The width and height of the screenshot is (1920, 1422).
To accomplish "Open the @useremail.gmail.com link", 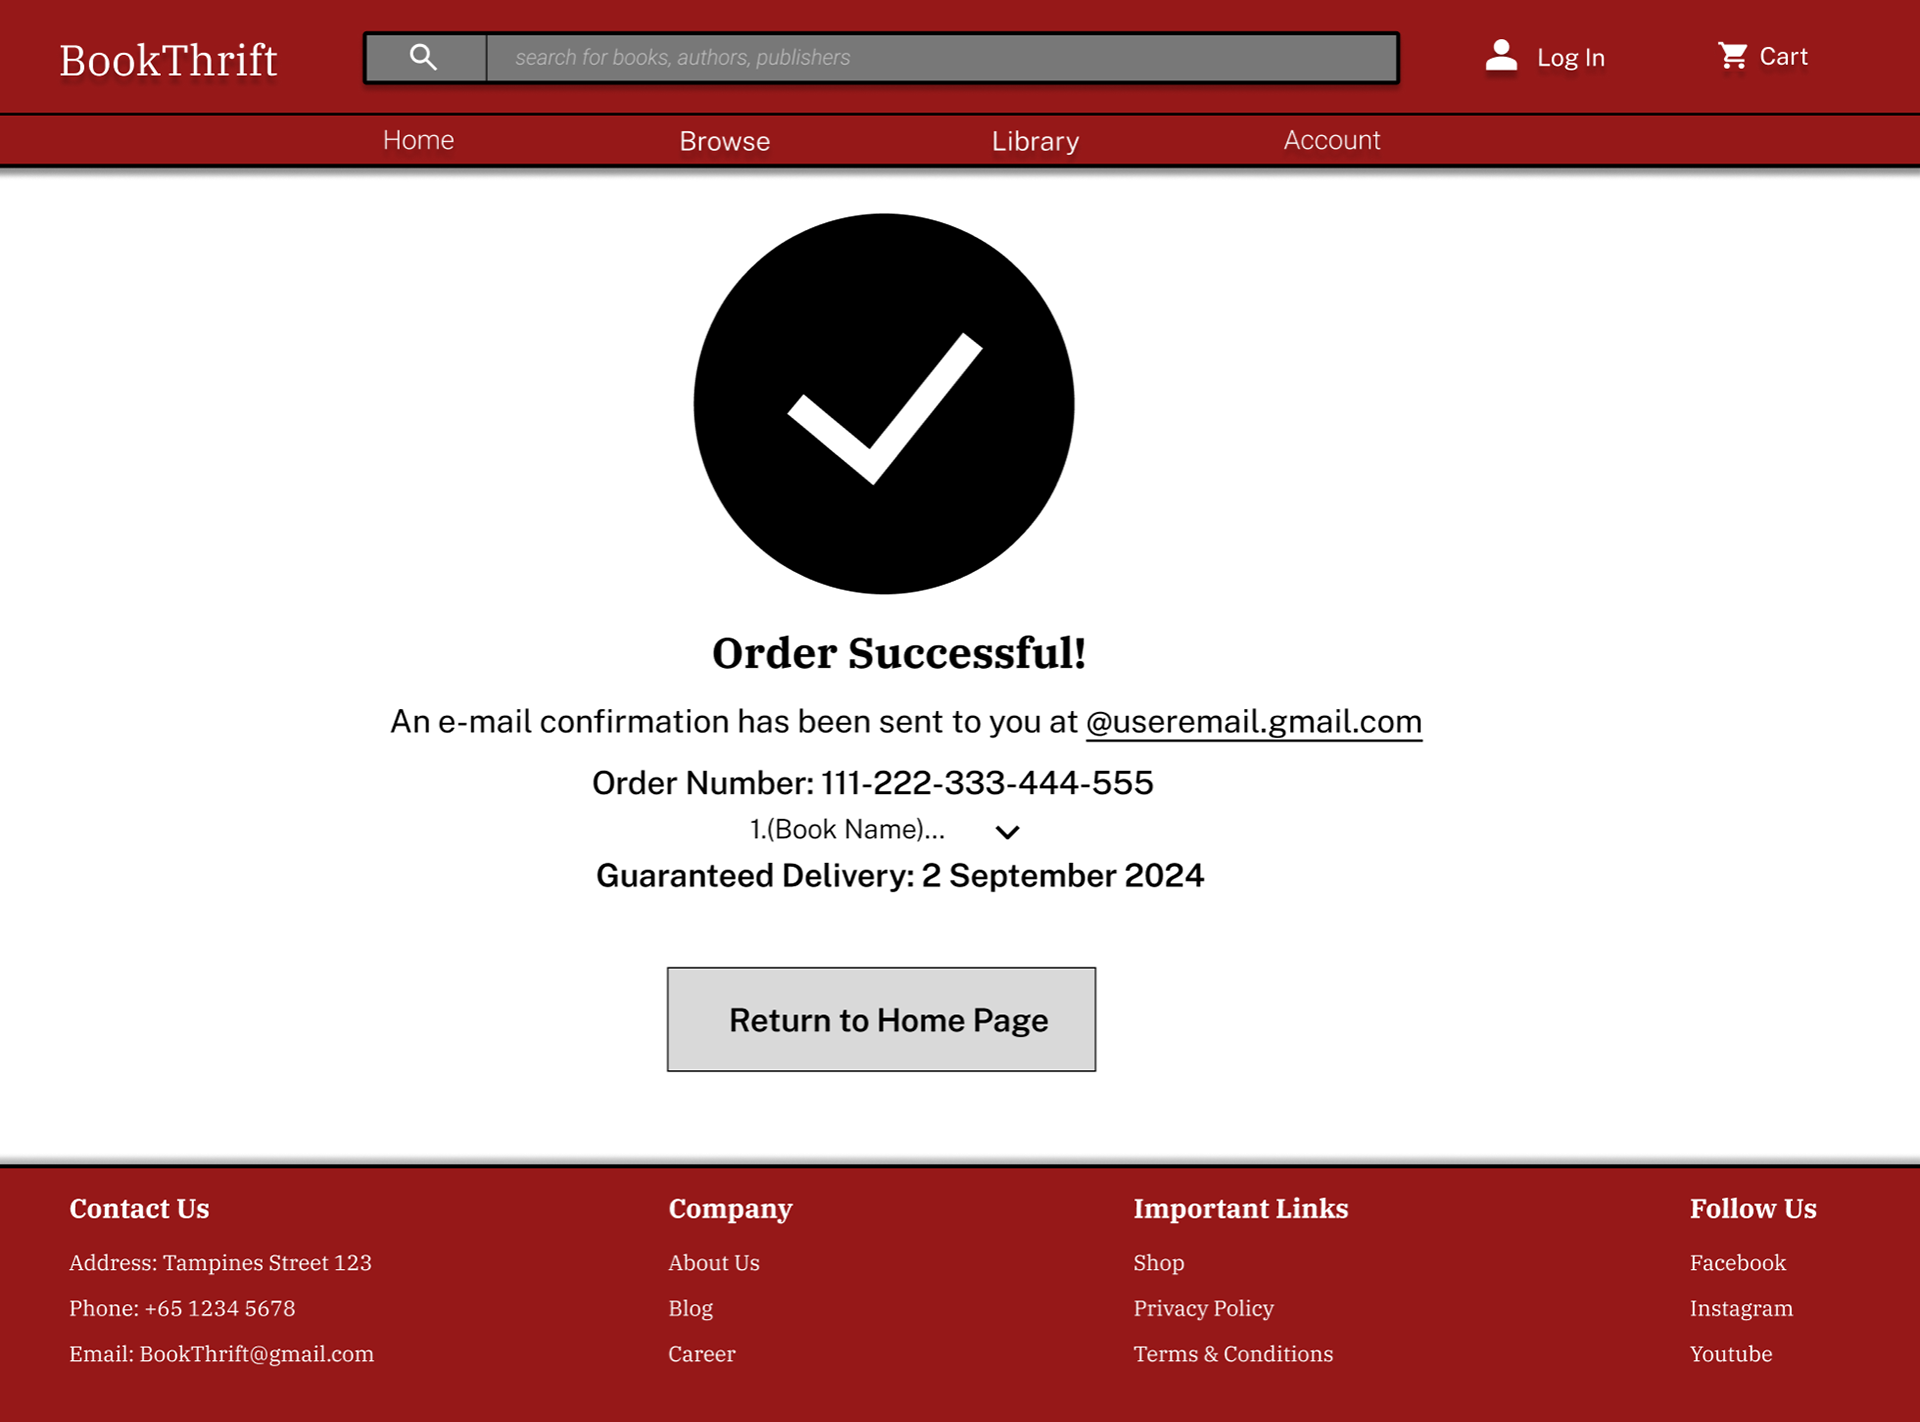I will tap(1253, 722).
